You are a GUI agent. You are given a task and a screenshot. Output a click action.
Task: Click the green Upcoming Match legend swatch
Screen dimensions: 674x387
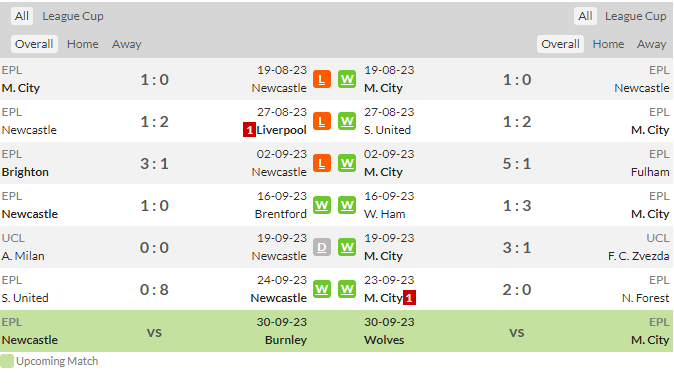click(x=7, y=361)
